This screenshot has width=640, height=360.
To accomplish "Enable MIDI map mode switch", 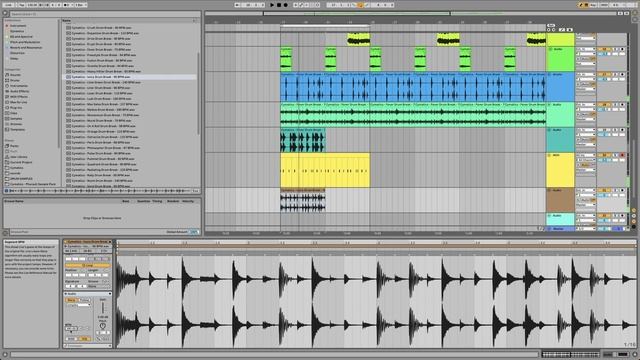I will pos(604,5).
